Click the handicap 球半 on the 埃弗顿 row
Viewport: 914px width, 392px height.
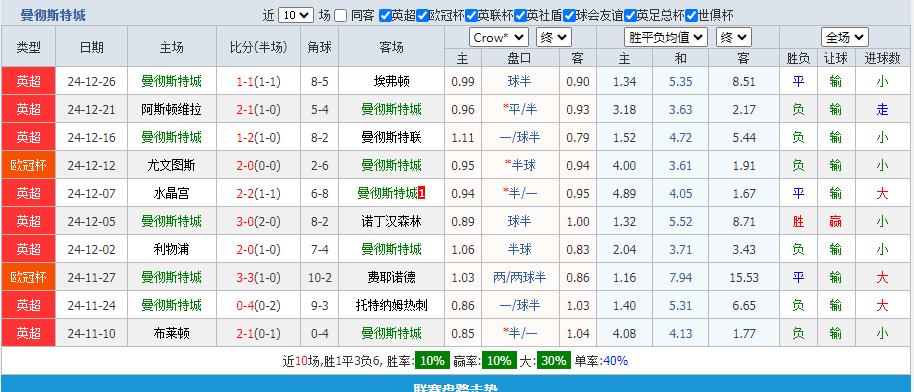(x=519, y=82)
